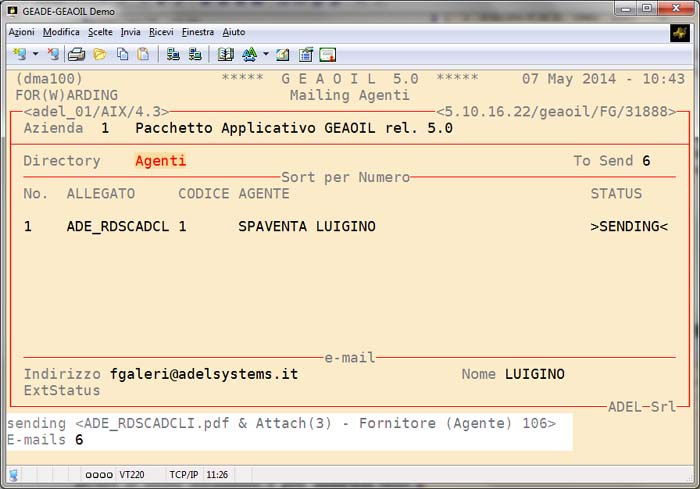Open the Invia menu
This screenshot has height=489, width=700.
[131, 32]
